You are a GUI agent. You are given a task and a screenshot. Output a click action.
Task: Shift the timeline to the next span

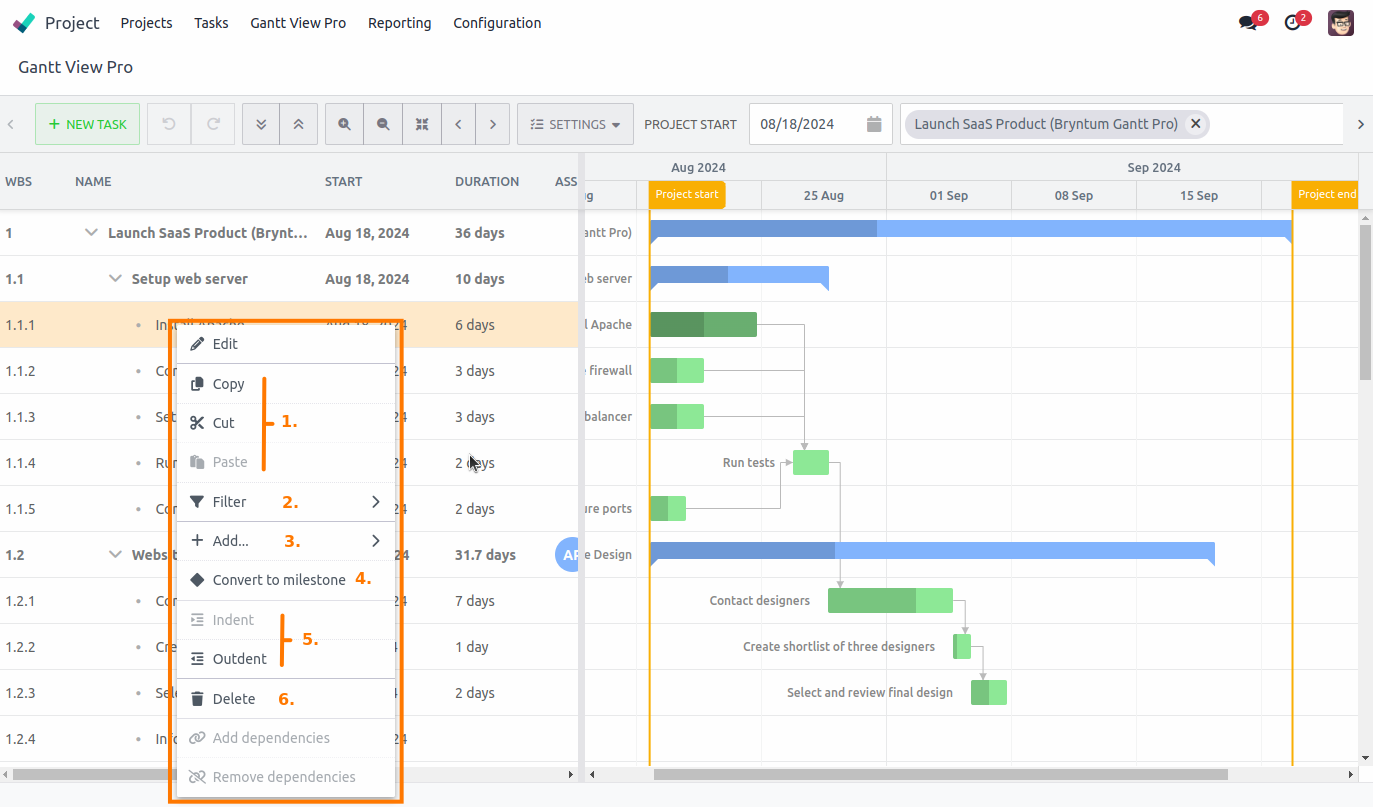[492, 123]
